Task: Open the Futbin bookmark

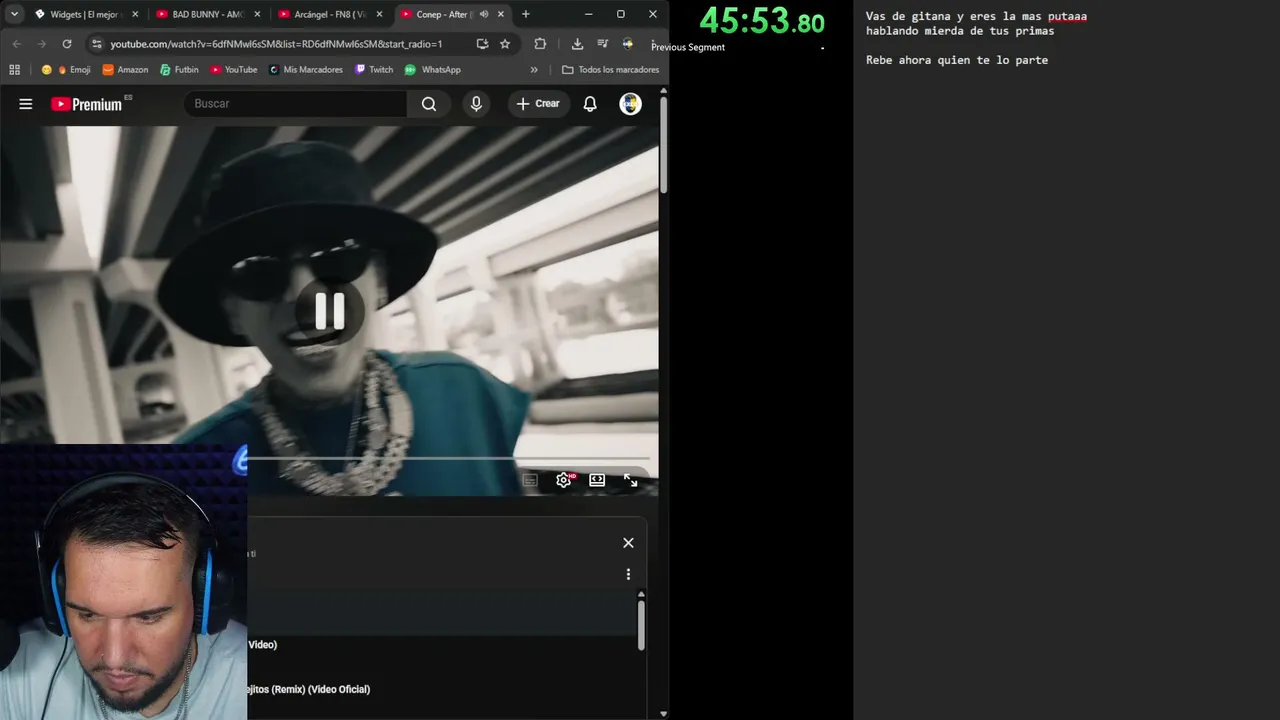Action: click(179, 70)
